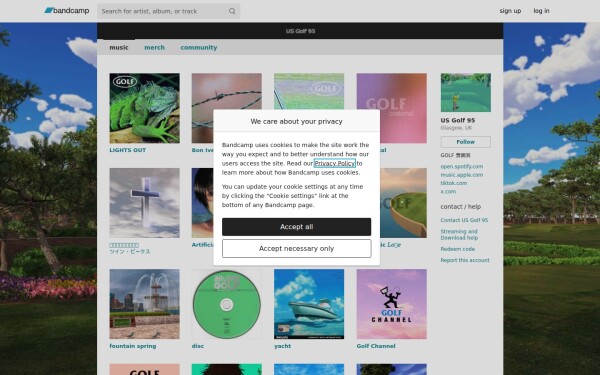Click the US Golf 95 profile picture
The width and height of the screenshot is (600, 375).
[466, 93]
